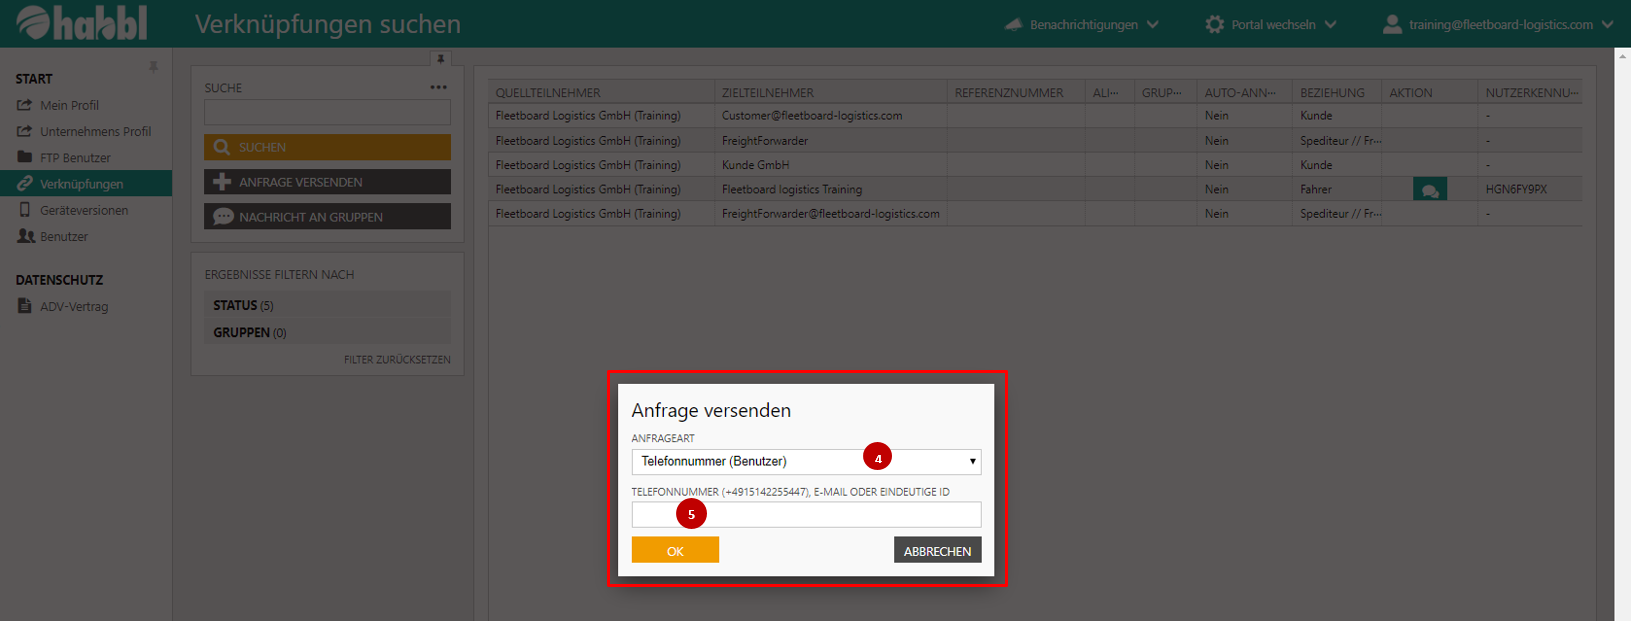Confirm the request with OK button
1631x621 pixels.
(675, 550)
